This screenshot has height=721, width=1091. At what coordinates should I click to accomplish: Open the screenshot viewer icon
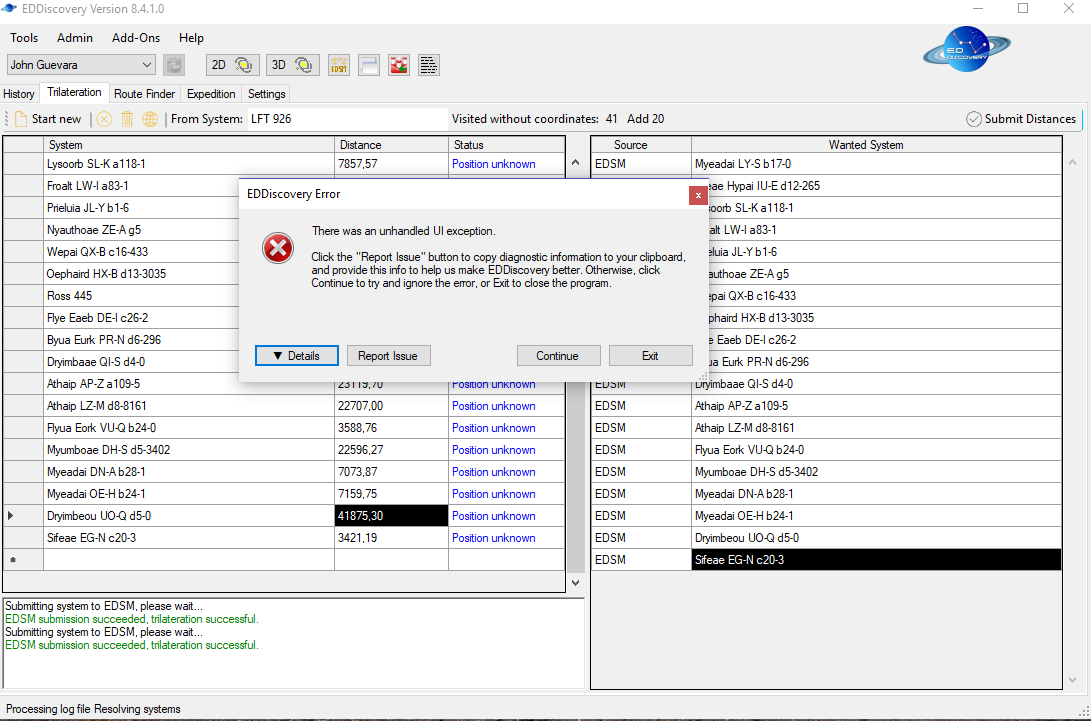[398, 64]
